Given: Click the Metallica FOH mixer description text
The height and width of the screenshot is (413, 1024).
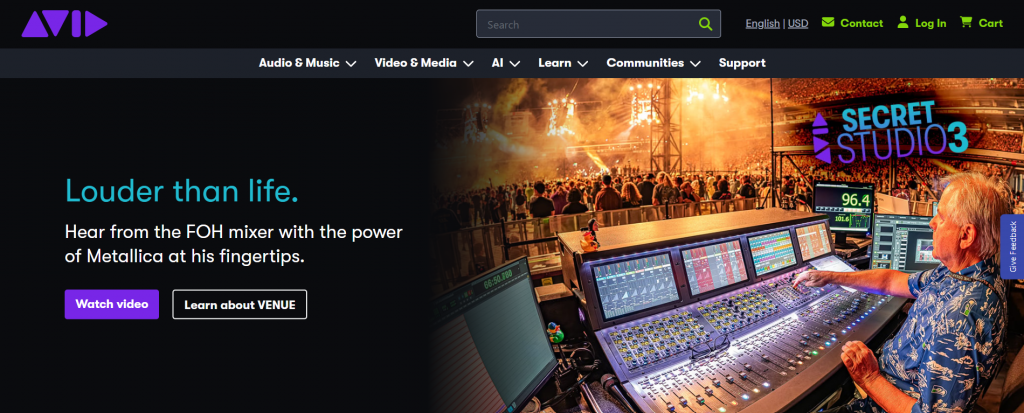Looking at the screenshot, I should 234,244.
